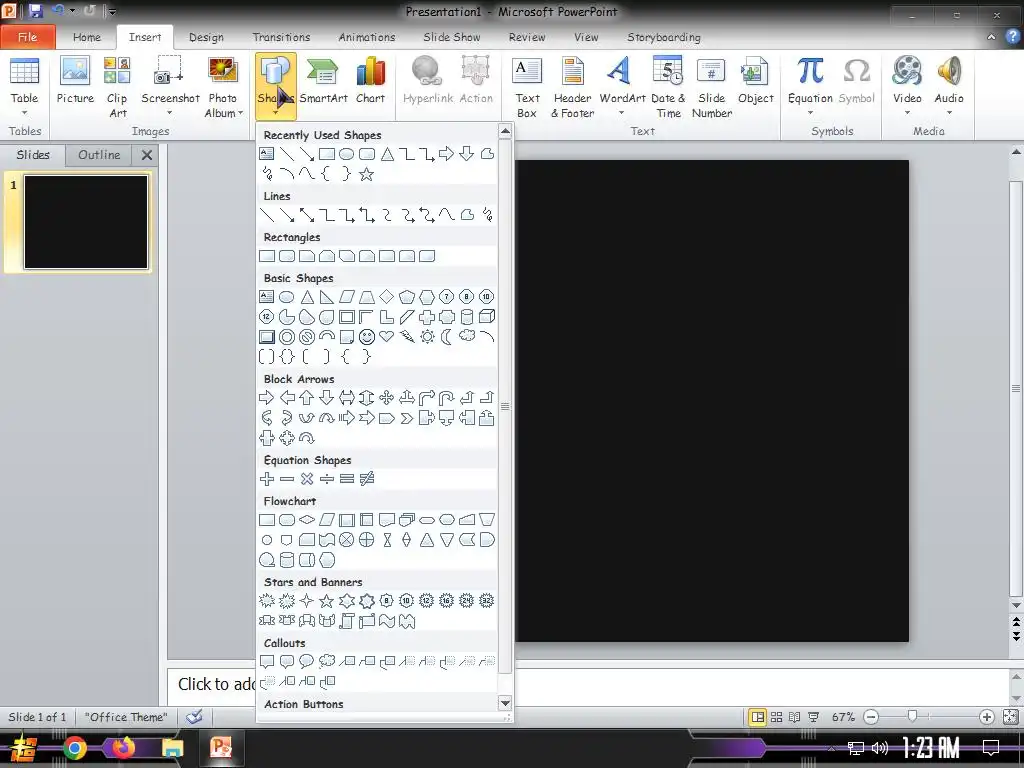This screenshot has width=1024, height=768.
Task: Zoom in with the plus button
Action: (x=987, y=717)
